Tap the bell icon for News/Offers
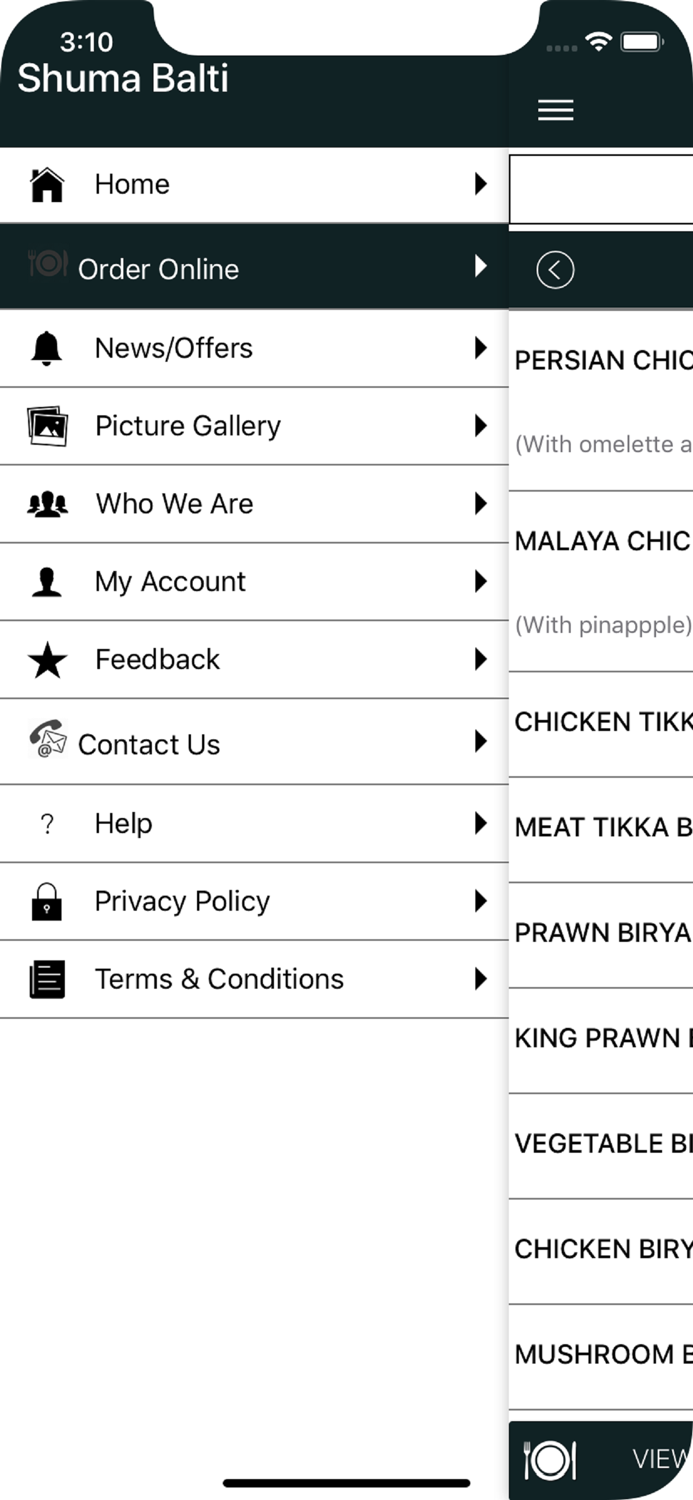 [47, 348]
